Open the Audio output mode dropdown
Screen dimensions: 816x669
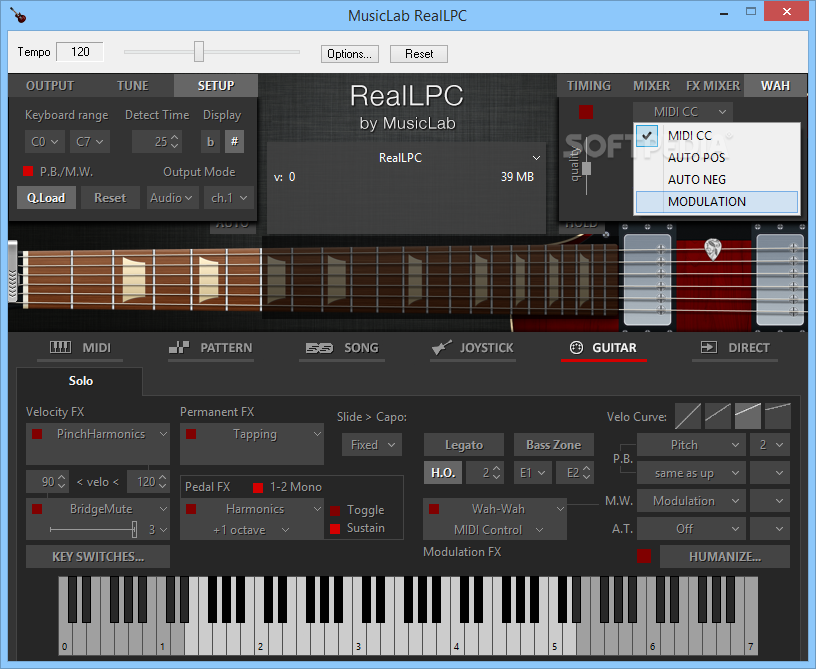172,198
